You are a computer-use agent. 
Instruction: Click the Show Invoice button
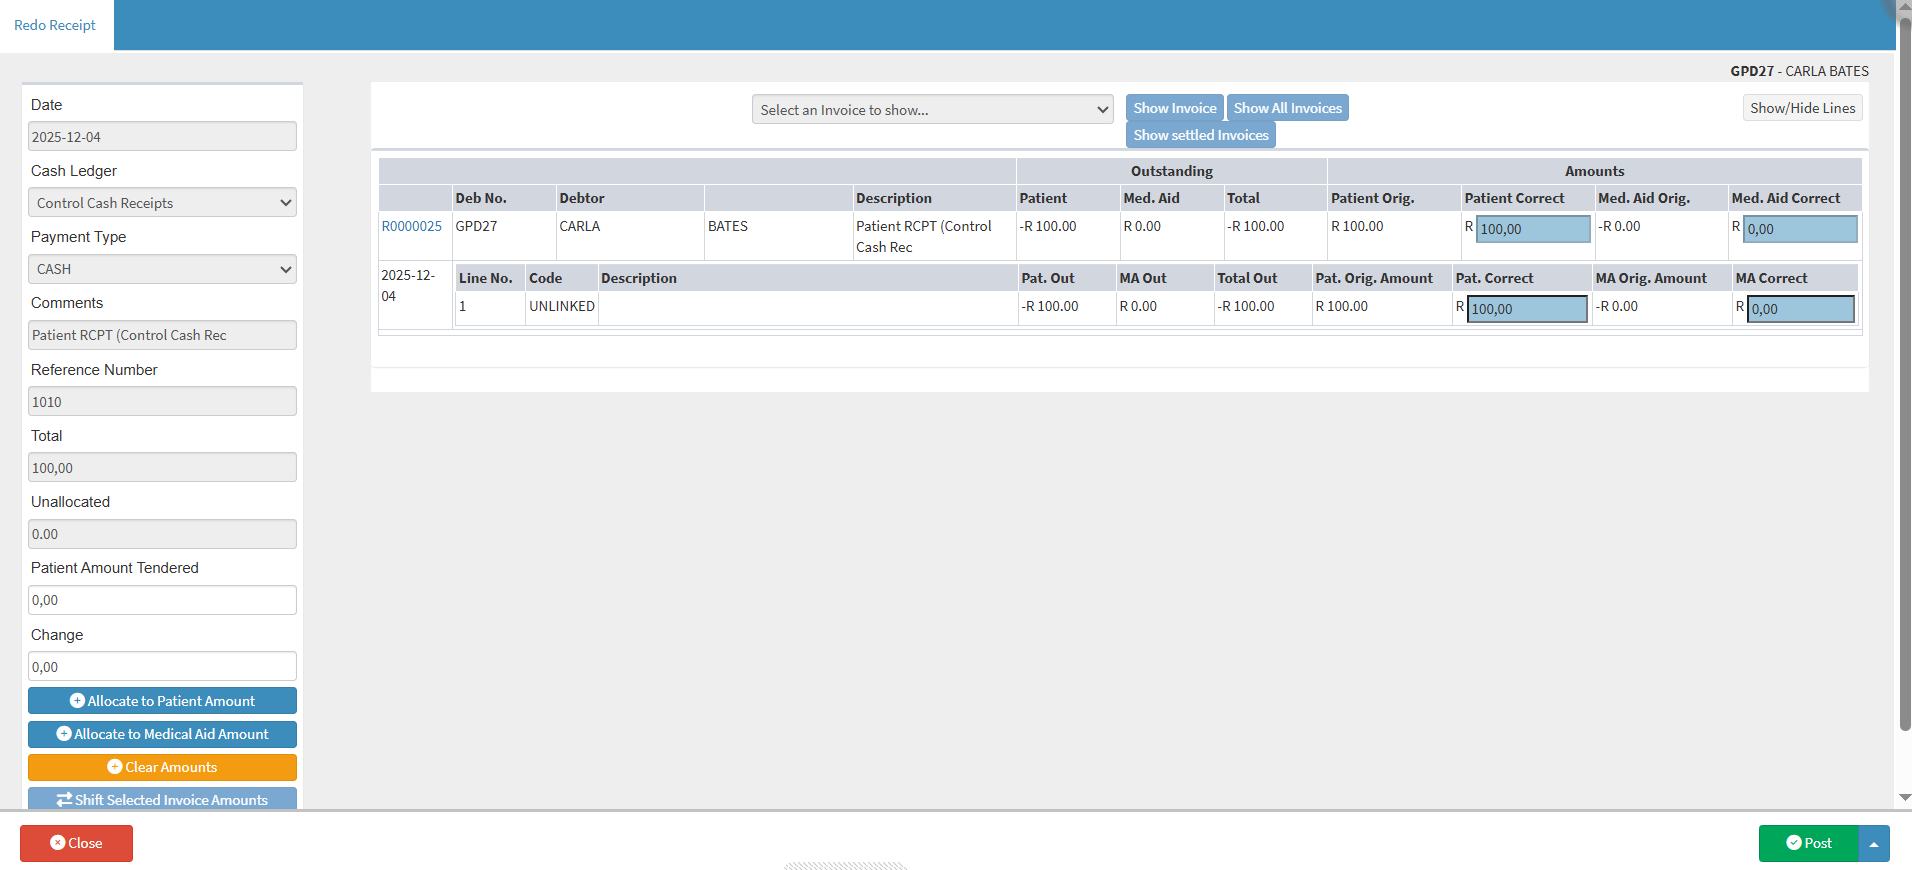pyautogui.click(x=1174, y=108)
